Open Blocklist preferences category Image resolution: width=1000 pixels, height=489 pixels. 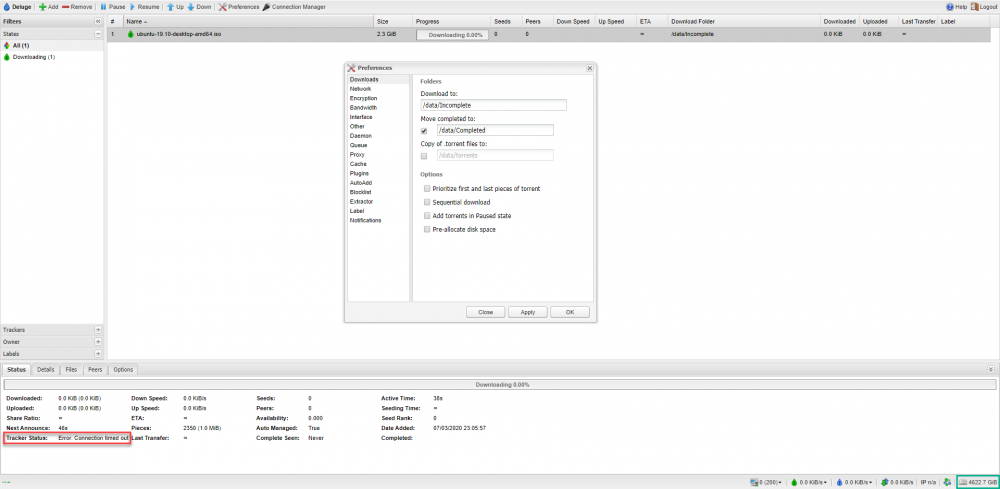click(379, 192)
